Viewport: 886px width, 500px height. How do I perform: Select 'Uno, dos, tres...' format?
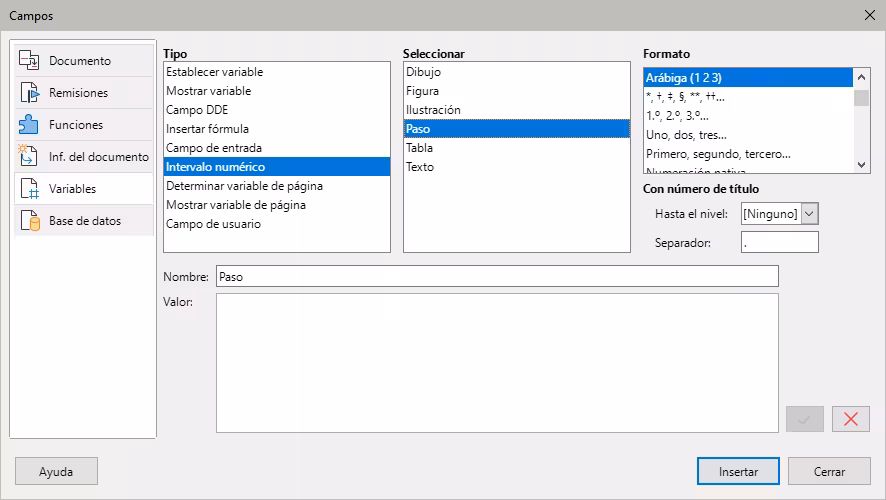(686, 135)
